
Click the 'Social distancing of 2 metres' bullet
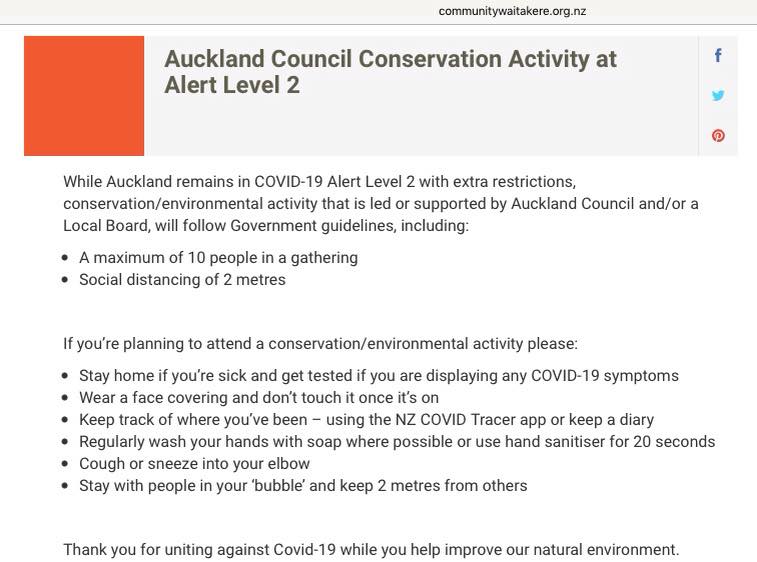click(182, 280)
